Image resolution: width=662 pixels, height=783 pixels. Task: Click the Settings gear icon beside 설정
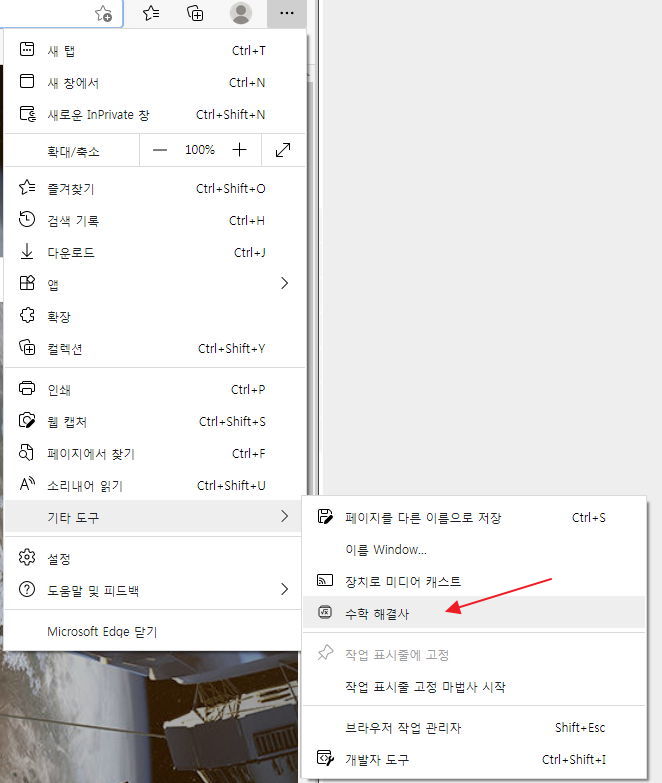(x=27, y=557)
